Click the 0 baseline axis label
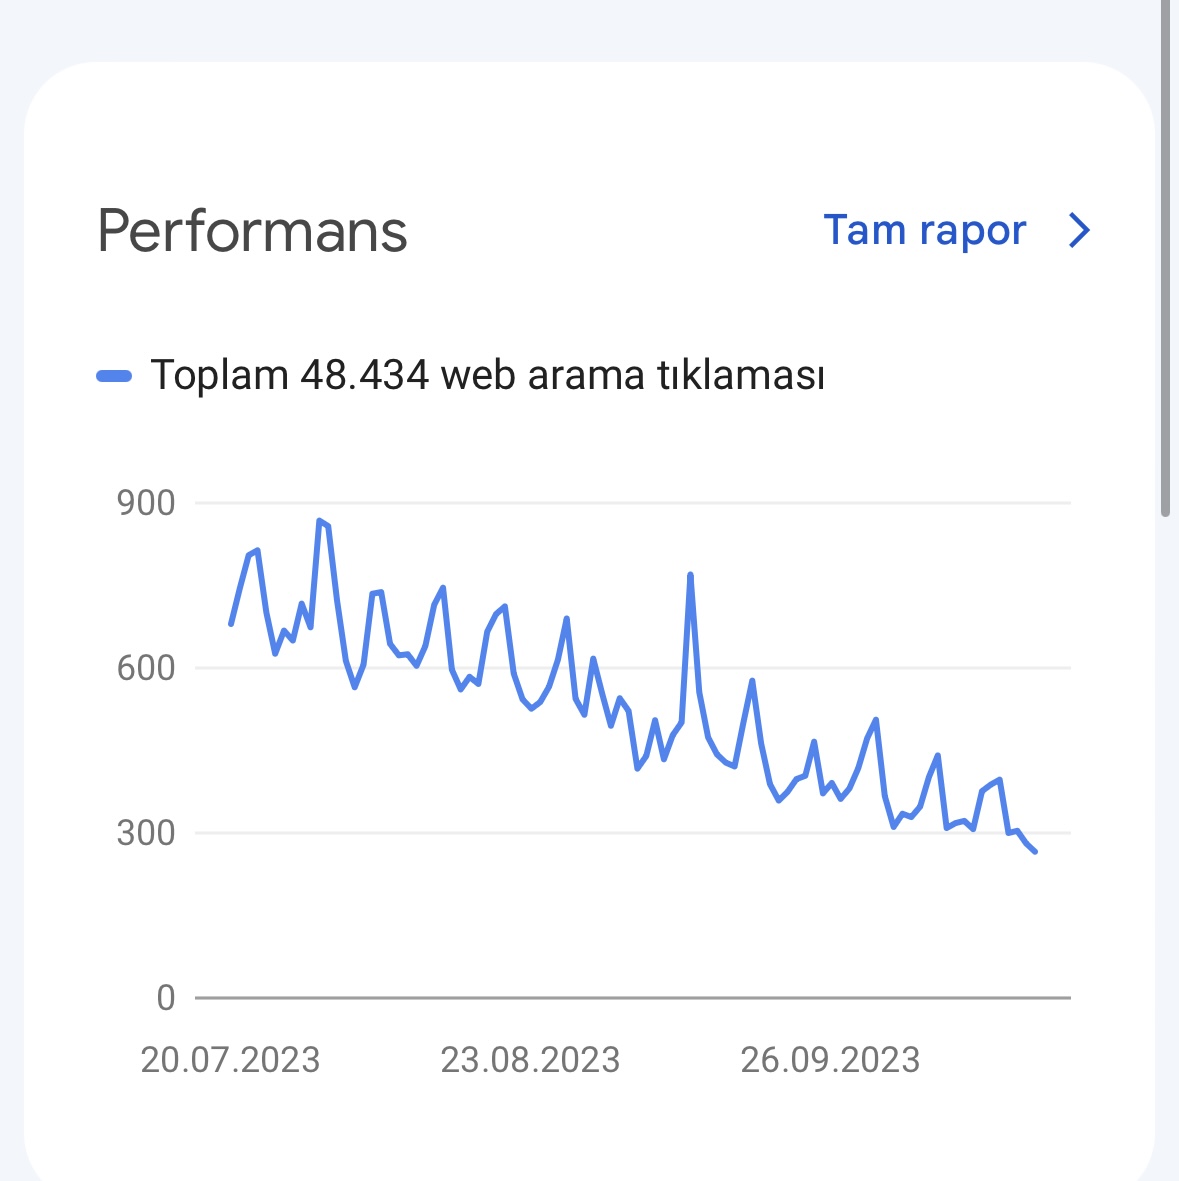 tap(166, 998)
